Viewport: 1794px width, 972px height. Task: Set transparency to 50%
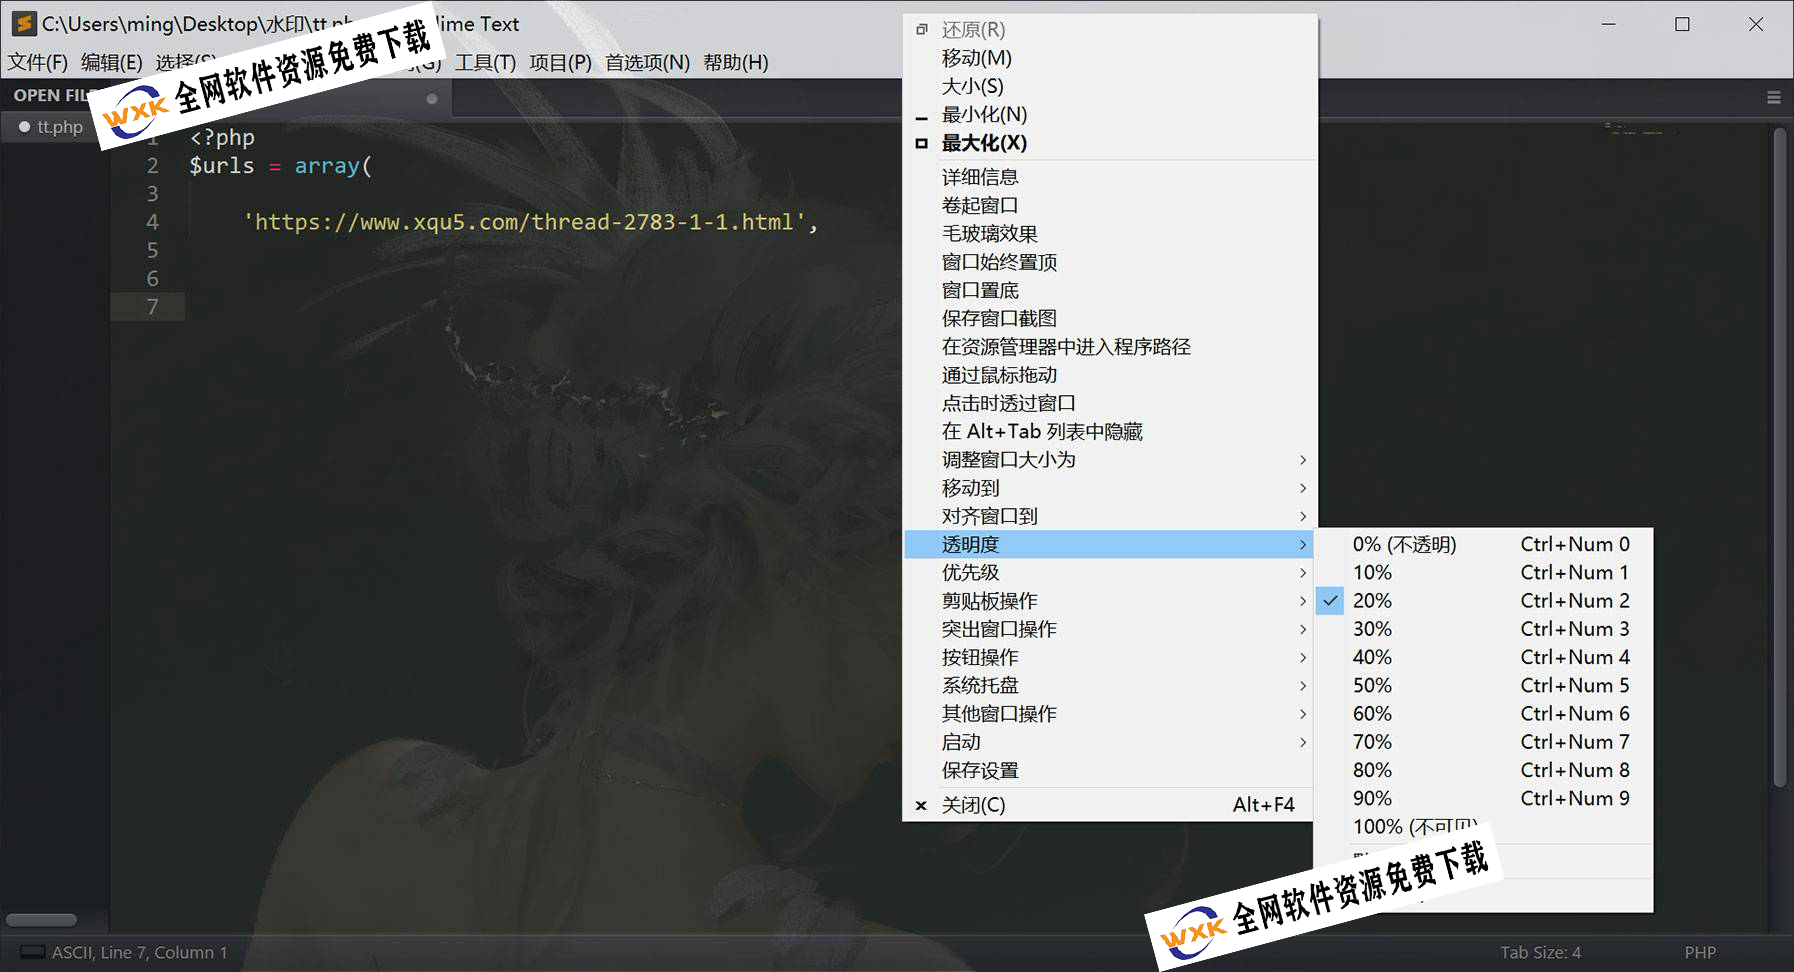1372,686
